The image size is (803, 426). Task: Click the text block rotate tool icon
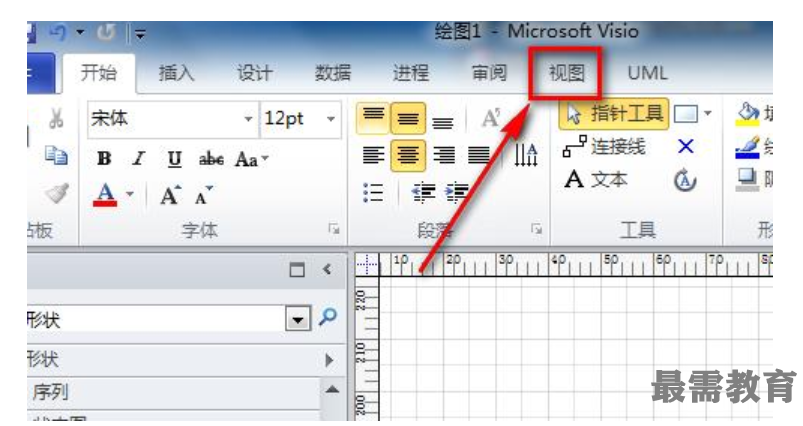(685, 180)
